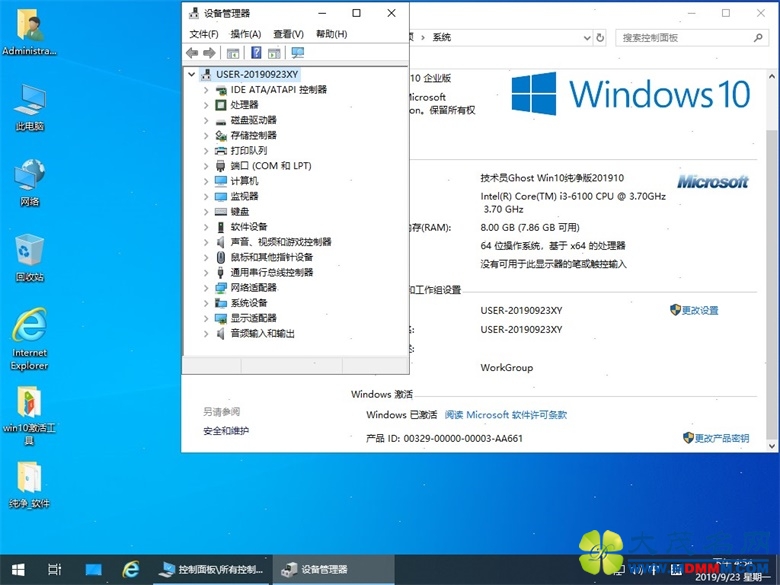Click the Forward arrow in Device Manager toolbar
The width and height of the screenshot is (780, 585).
point(209,53)
